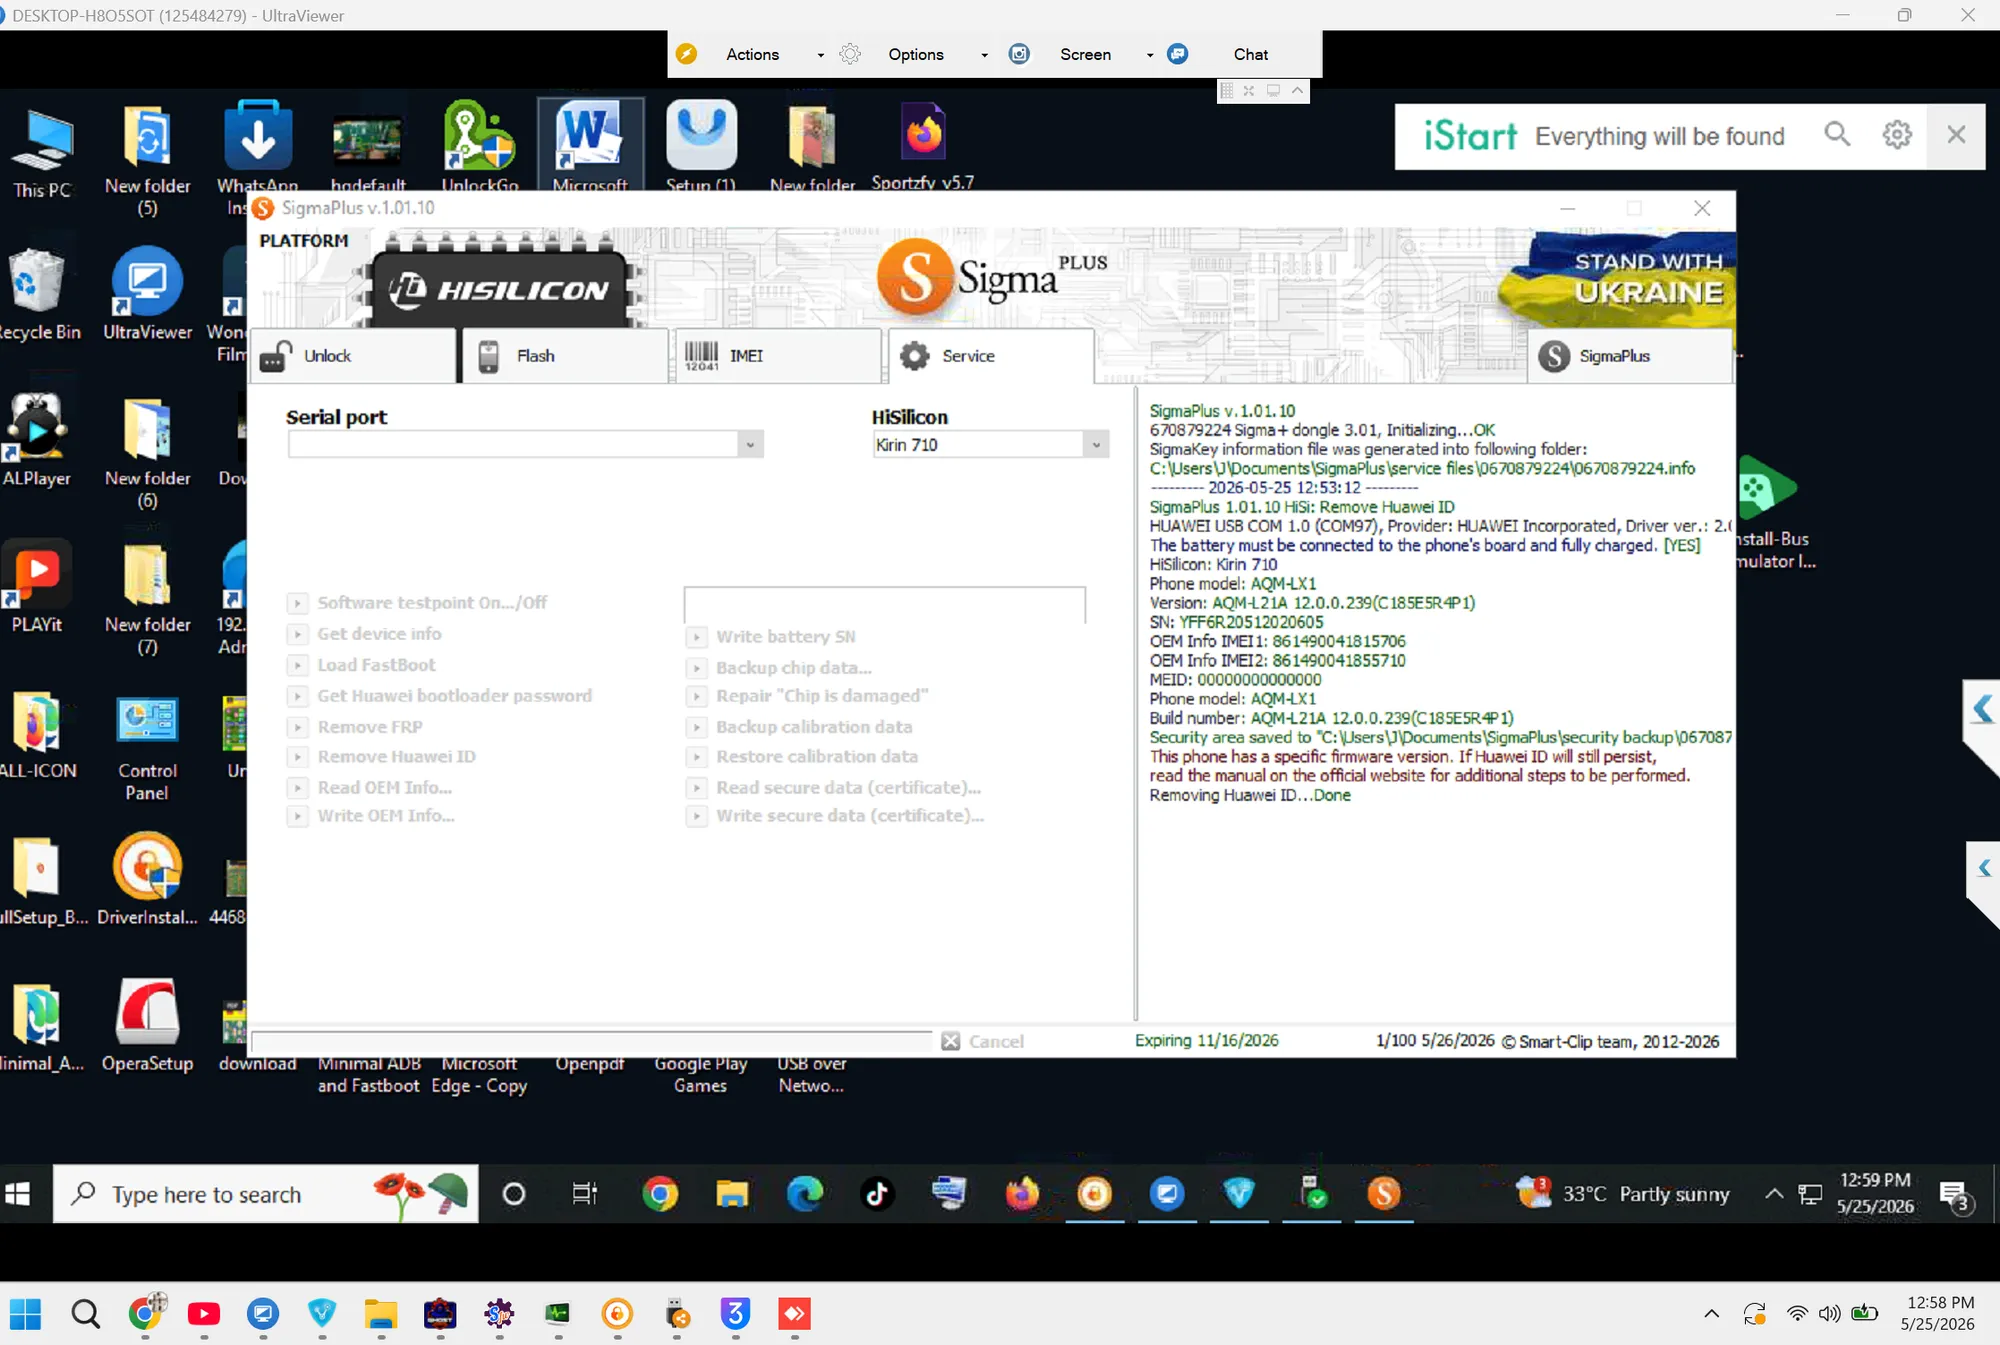
Task: Click Load FastBoot
Action: click(363, 665)
